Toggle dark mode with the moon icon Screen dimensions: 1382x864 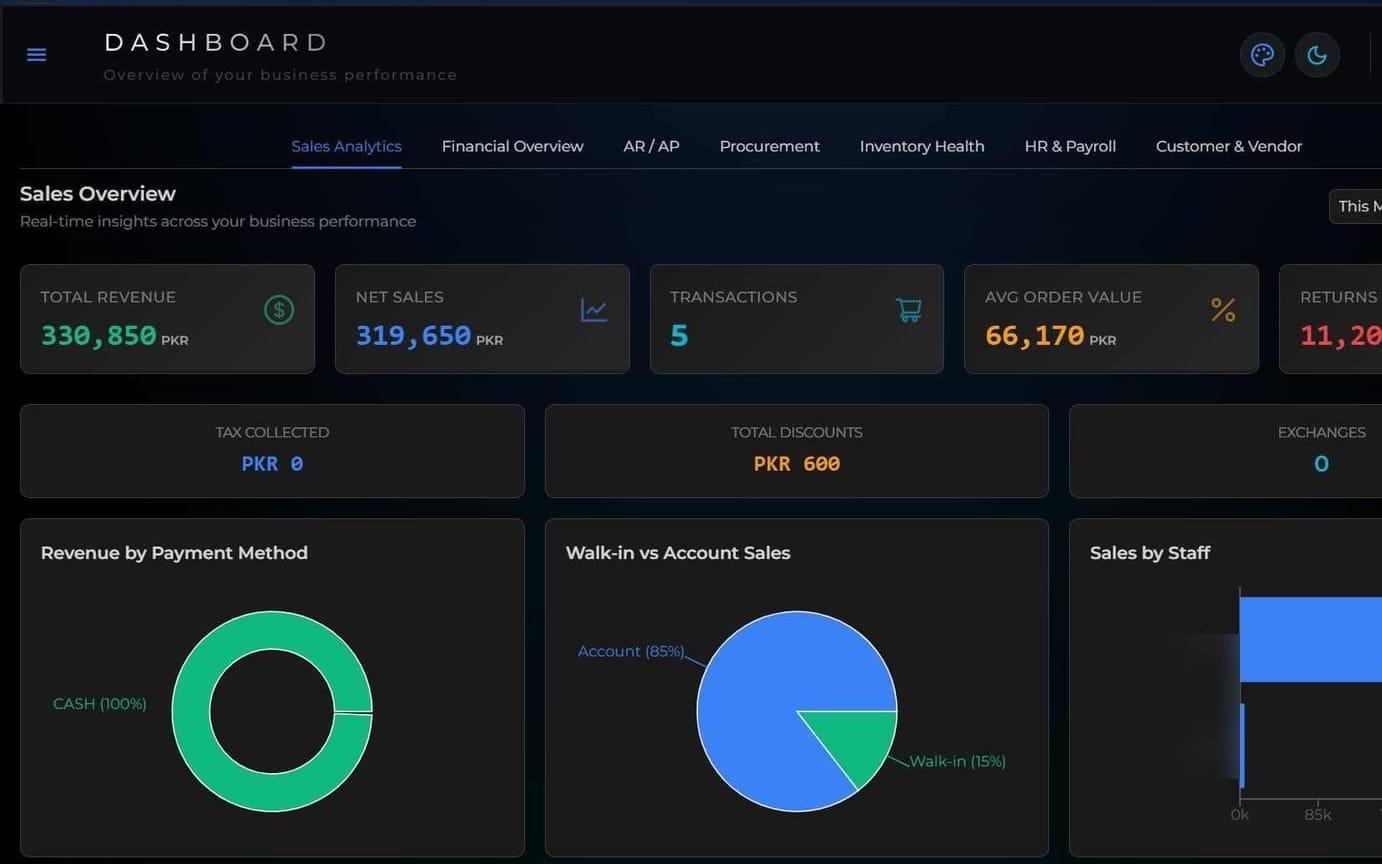coord(1317,55)
